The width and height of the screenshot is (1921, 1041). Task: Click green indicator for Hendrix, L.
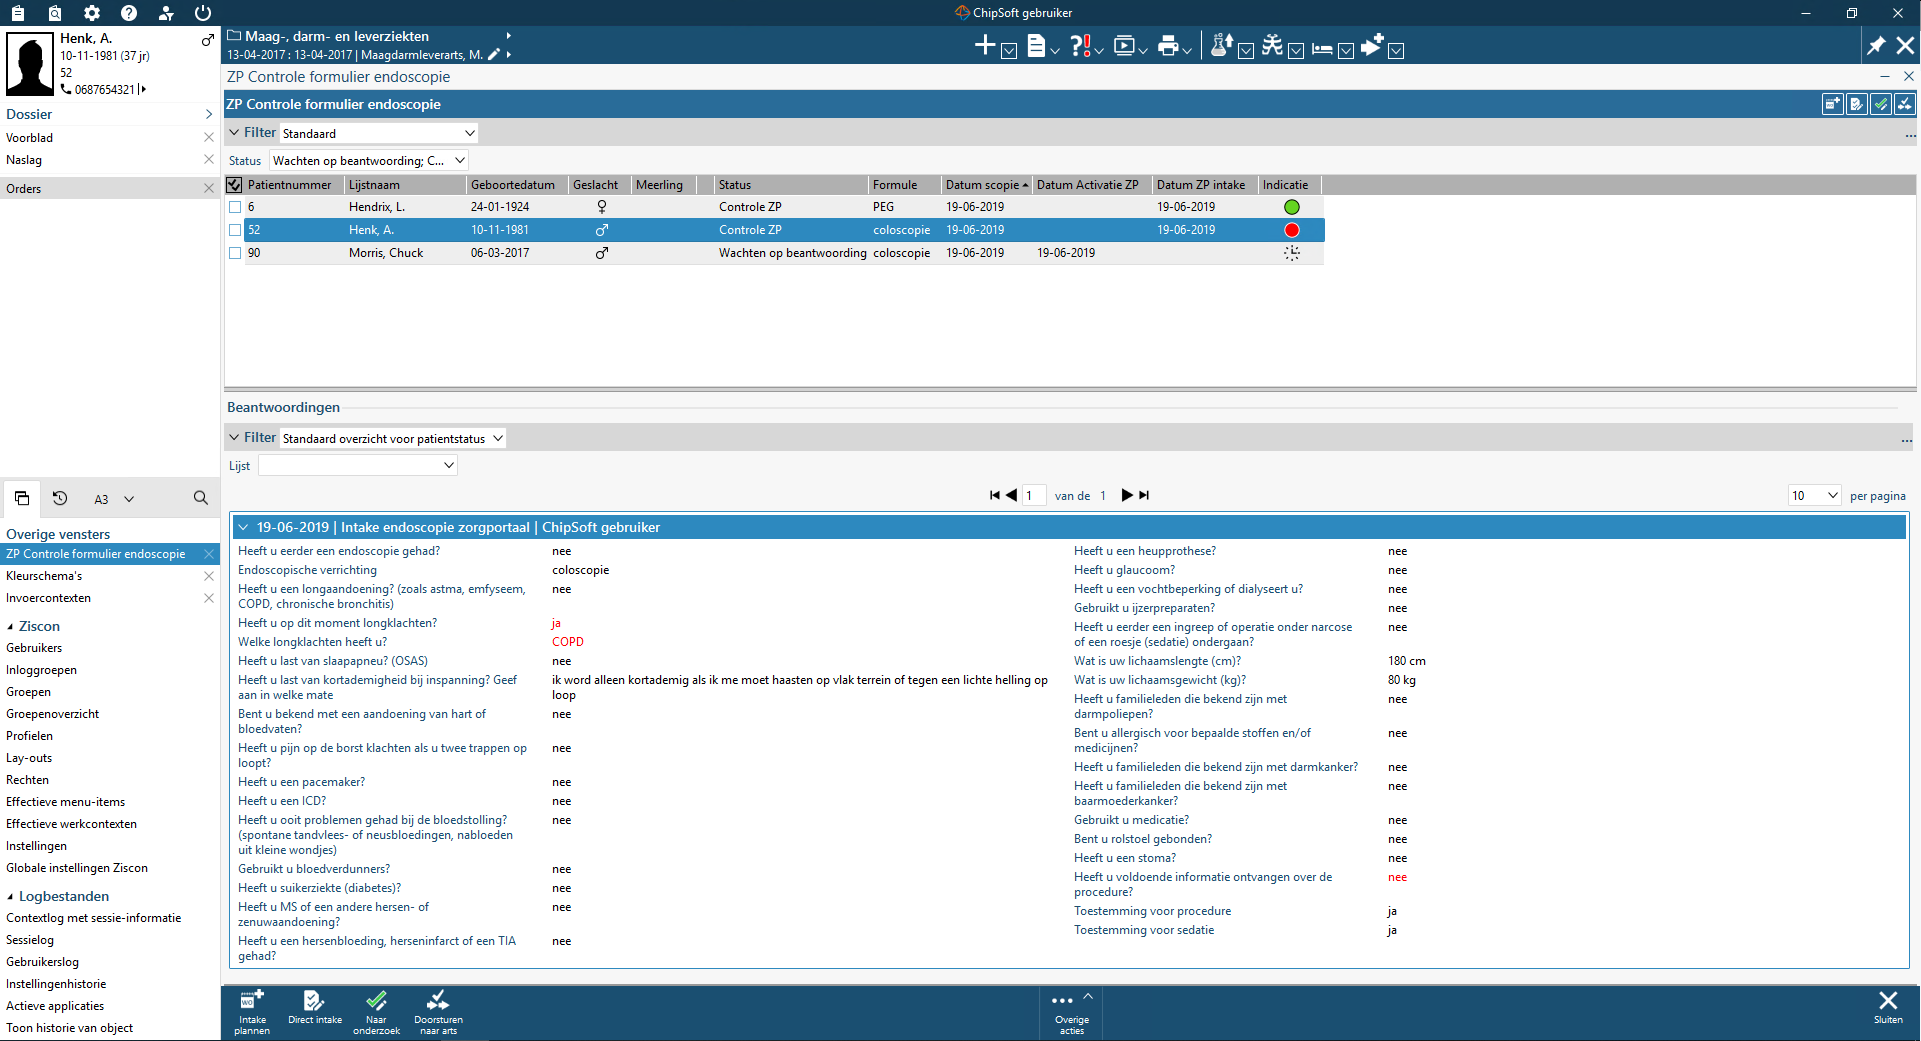1292,207
